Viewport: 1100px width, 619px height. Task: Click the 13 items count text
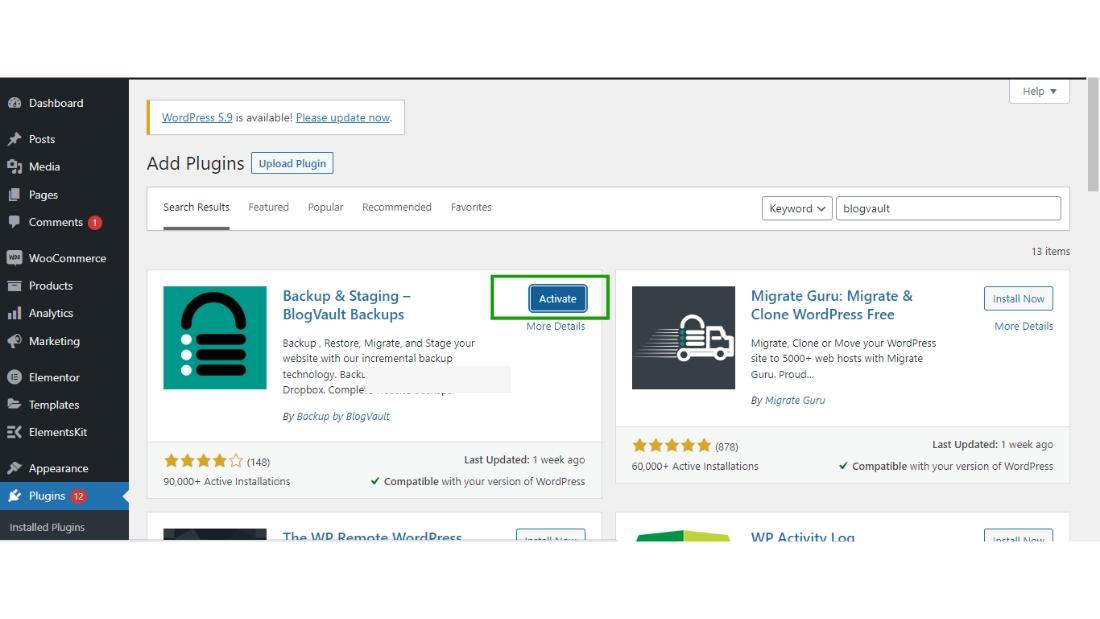(1050, 251)
